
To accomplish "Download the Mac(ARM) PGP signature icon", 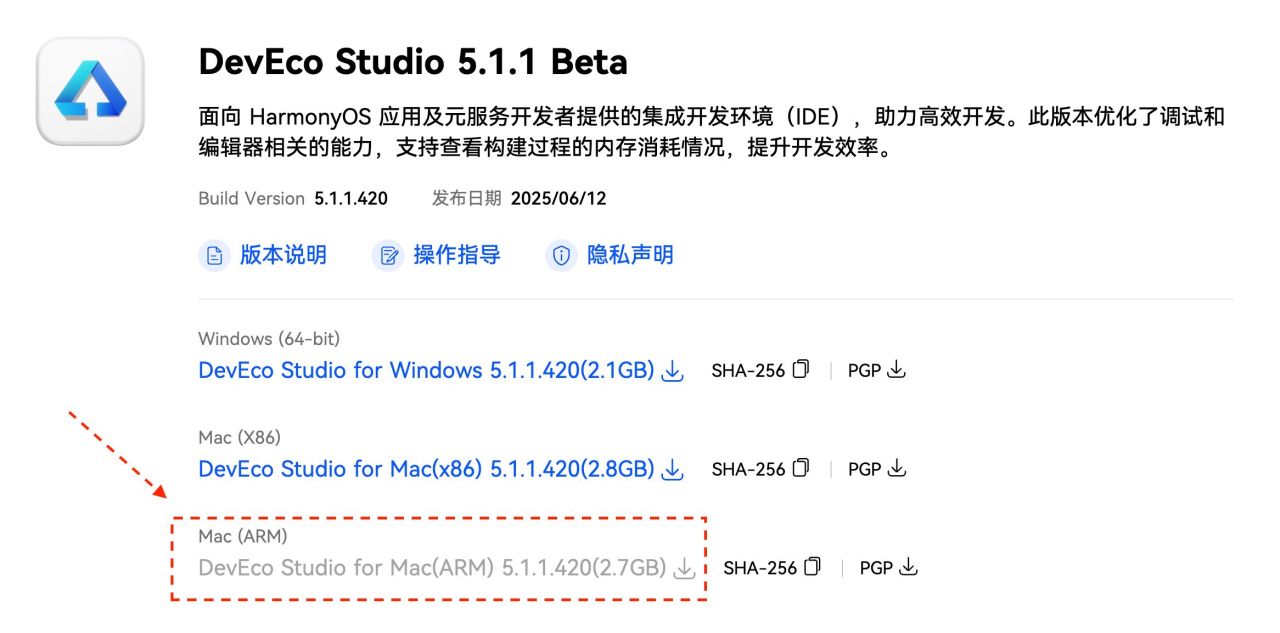I will pyautogui.click(x=909, y=567).
